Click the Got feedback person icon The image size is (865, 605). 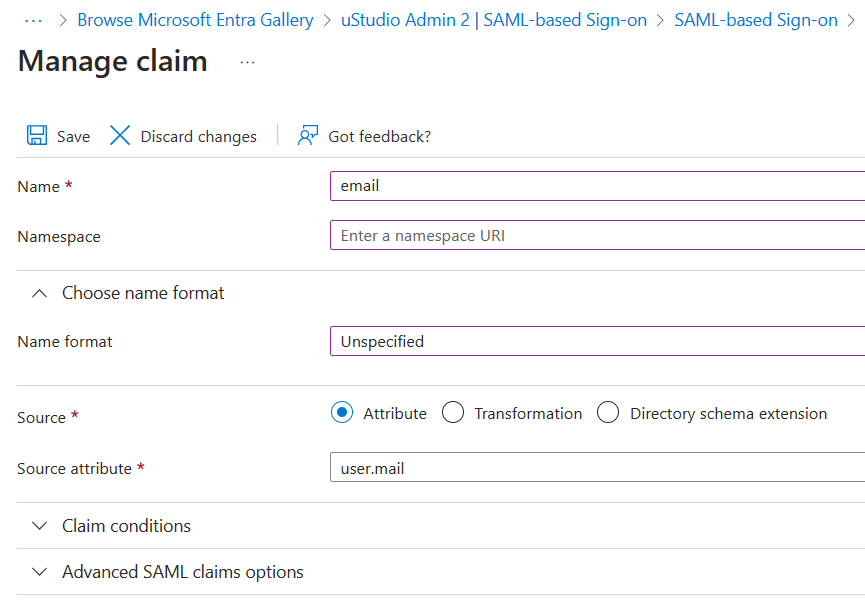point(308,136)
